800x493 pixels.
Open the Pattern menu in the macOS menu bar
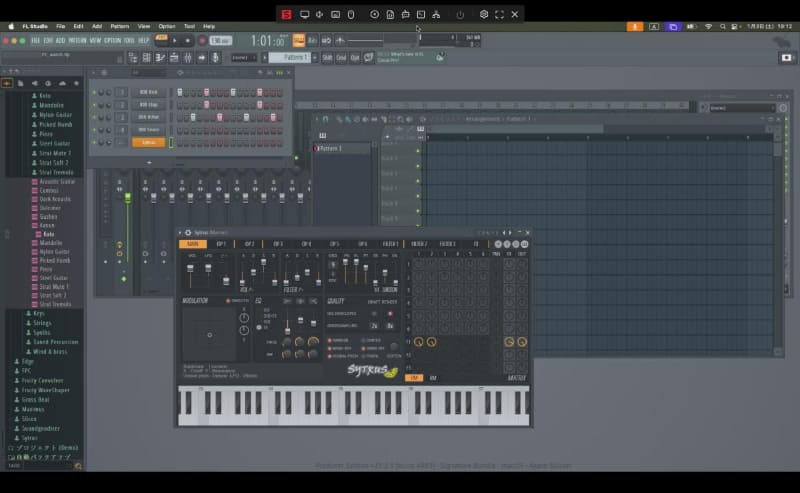(x=120, y=27)
